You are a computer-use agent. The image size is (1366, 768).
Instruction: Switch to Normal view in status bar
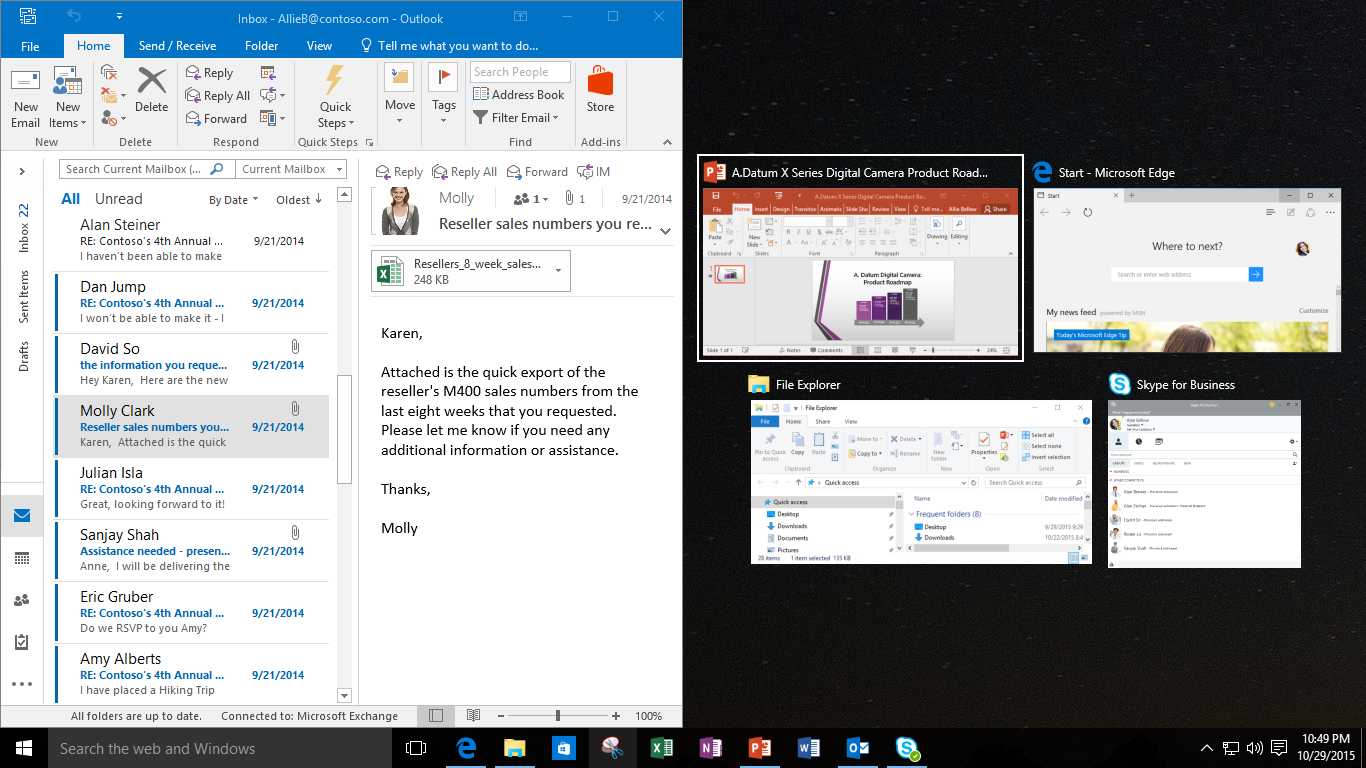pos(436,716)
